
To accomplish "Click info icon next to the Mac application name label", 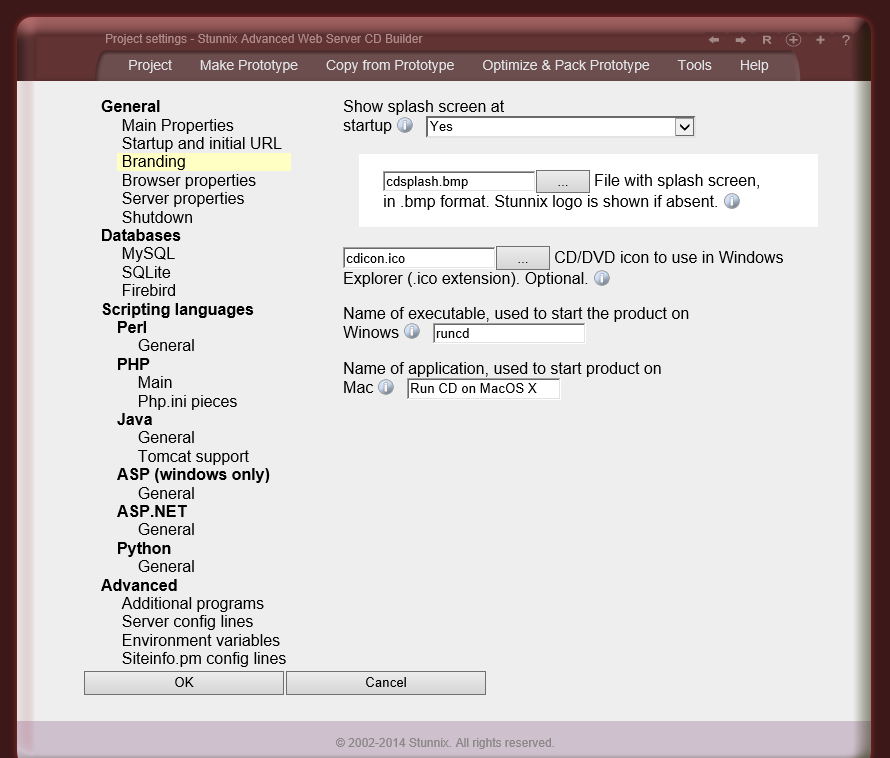I will tap(387, 388).
